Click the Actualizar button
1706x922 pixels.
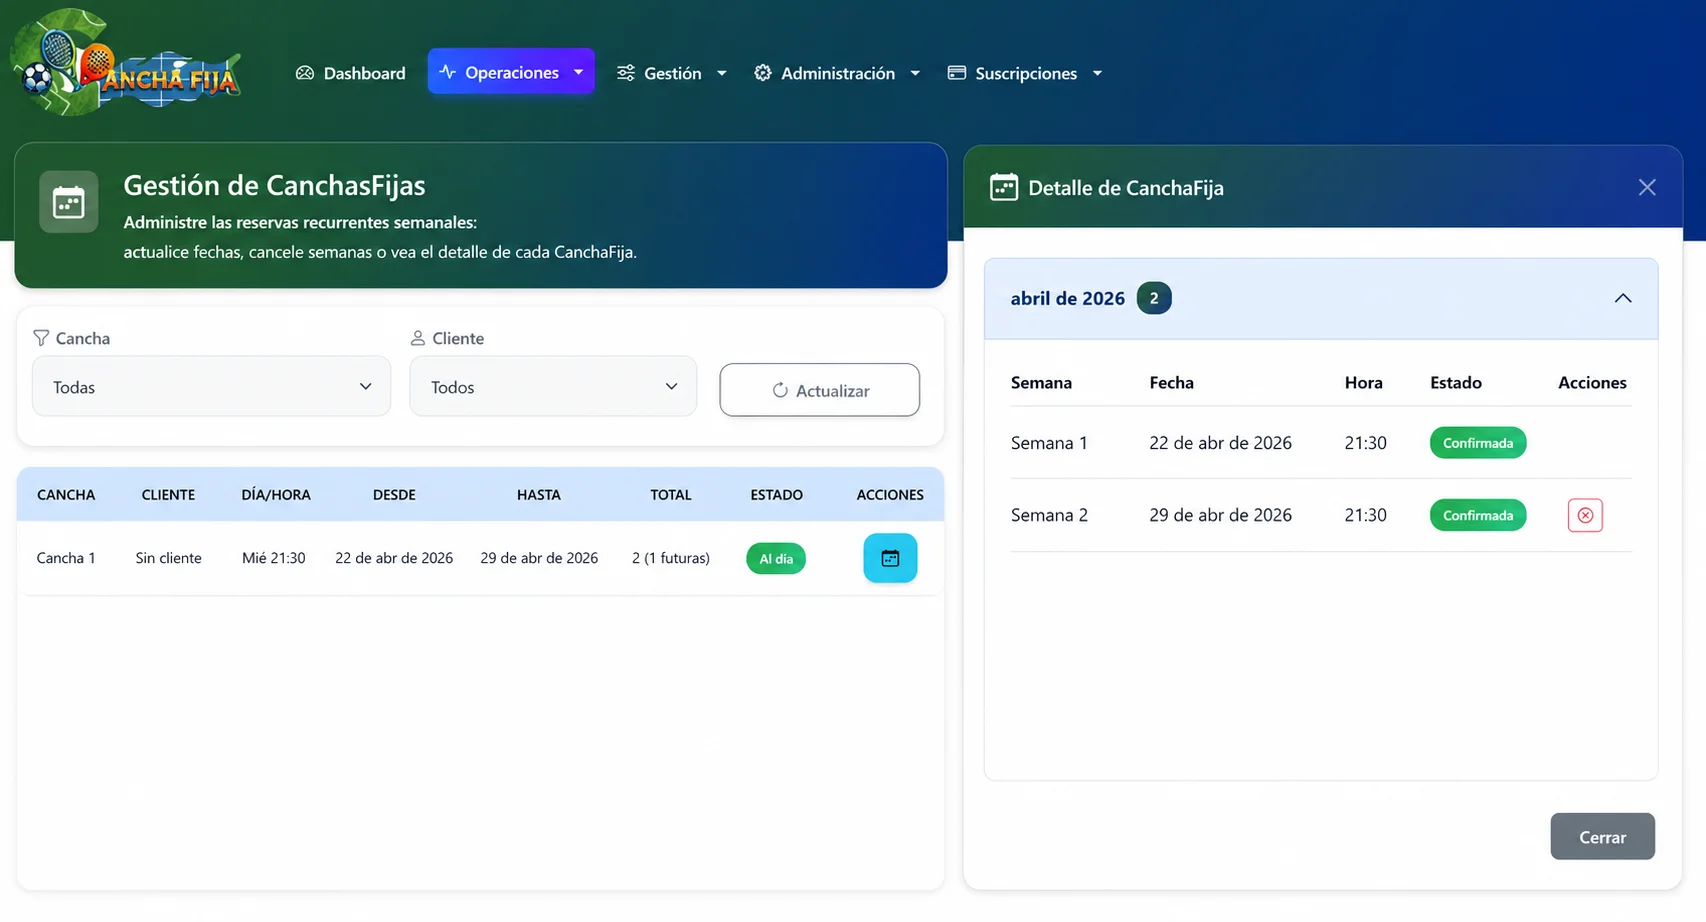point(820,390)
